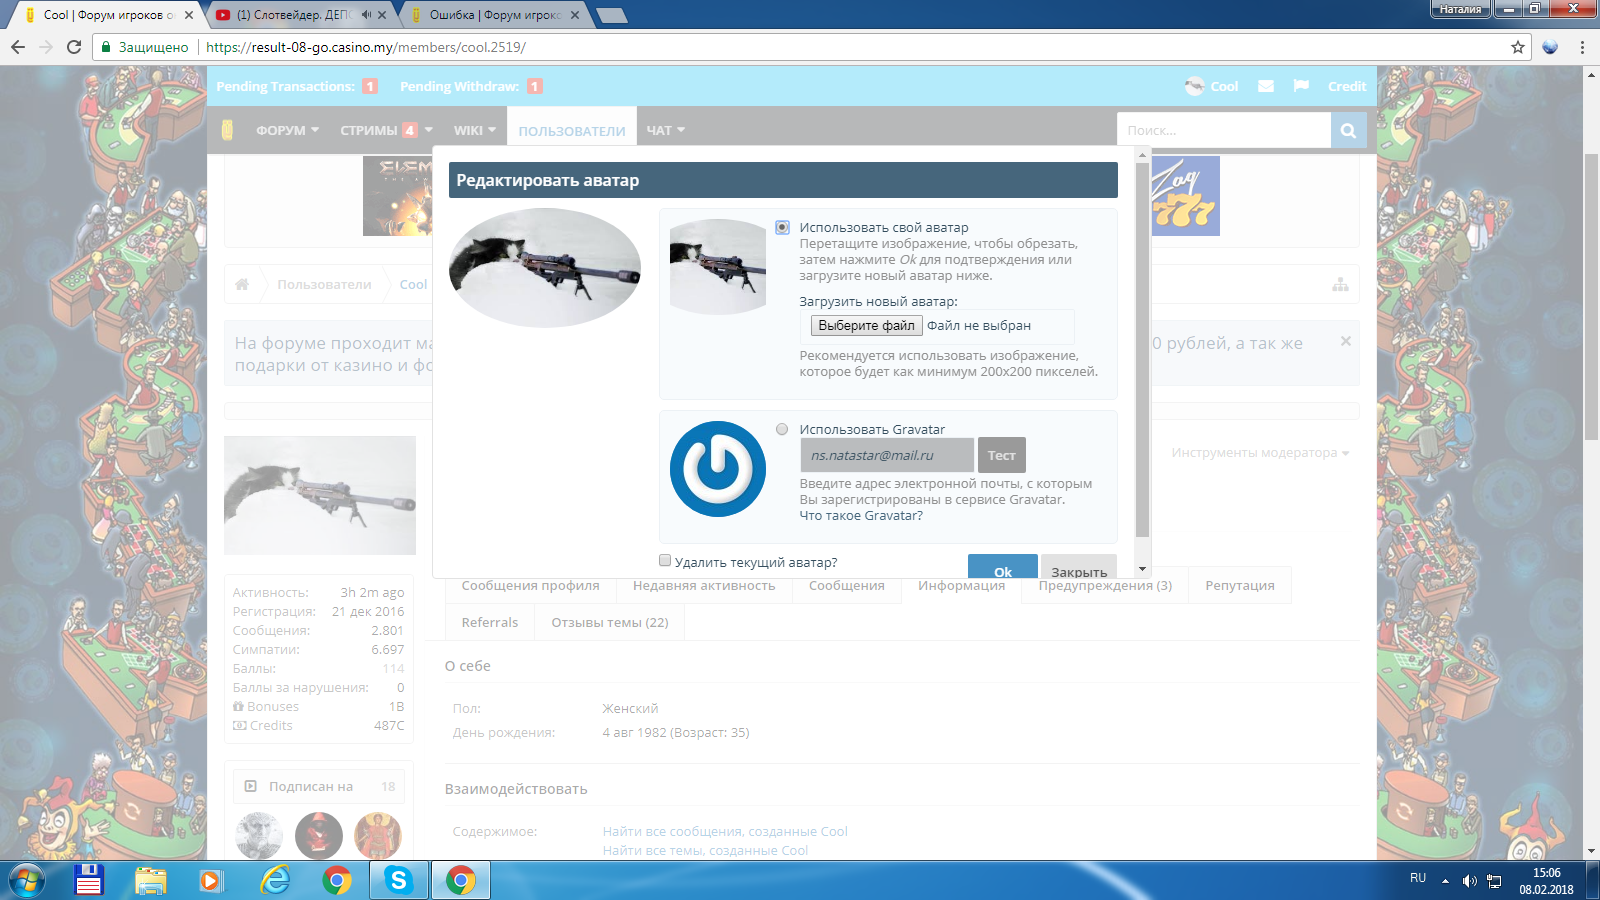Open the СТРИМЫ dropdown menu
This screenshot has height=900, width=1600.
pyautogui.click(x=386, y=130)
